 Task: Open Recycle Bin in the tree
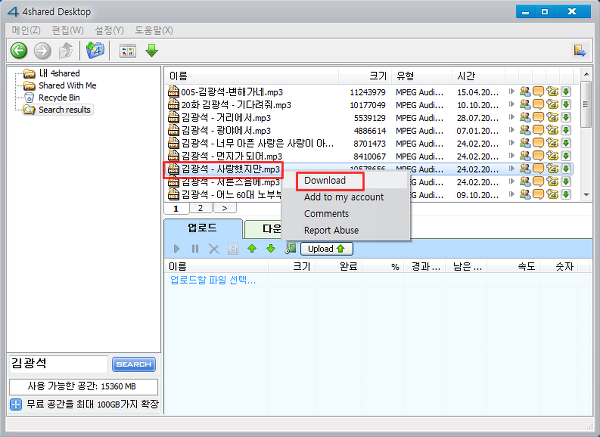coord(59,98)
